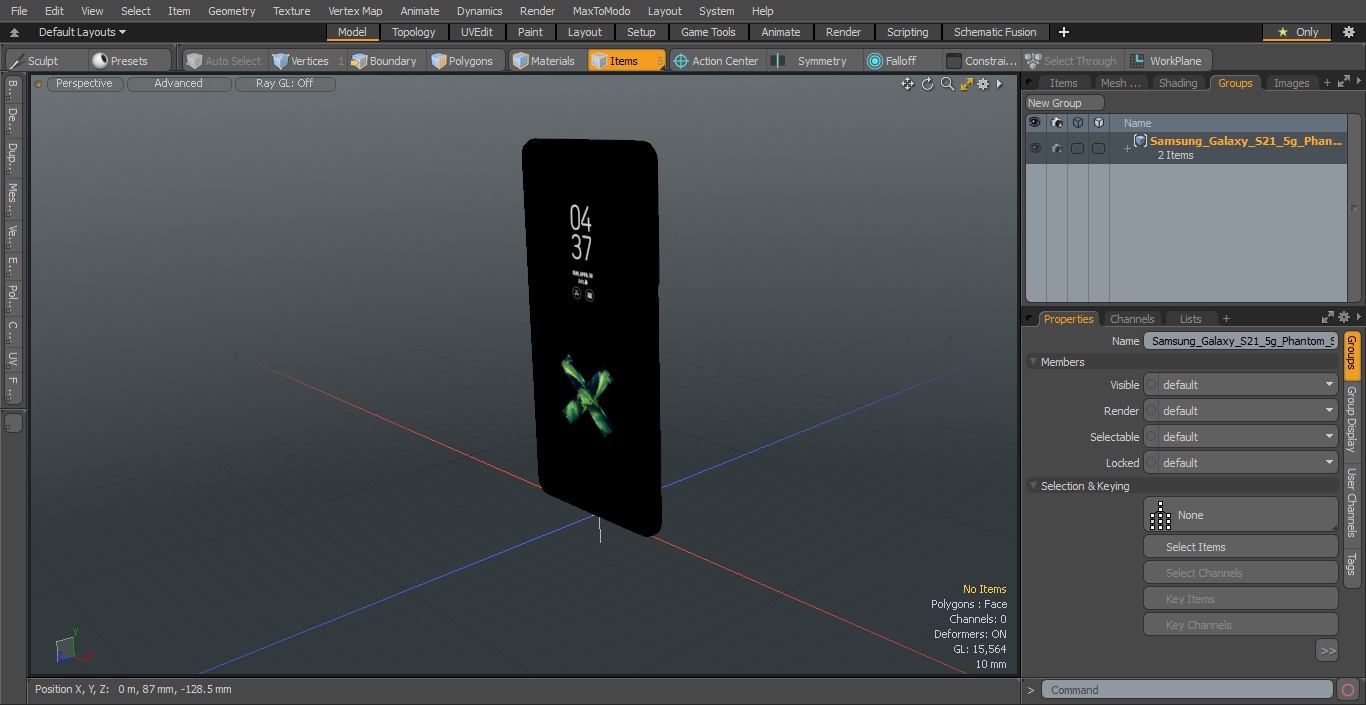Click the record icon beside Command field
The width and height of the screenshot is (1366, 705).
(x=1348, y=690)
